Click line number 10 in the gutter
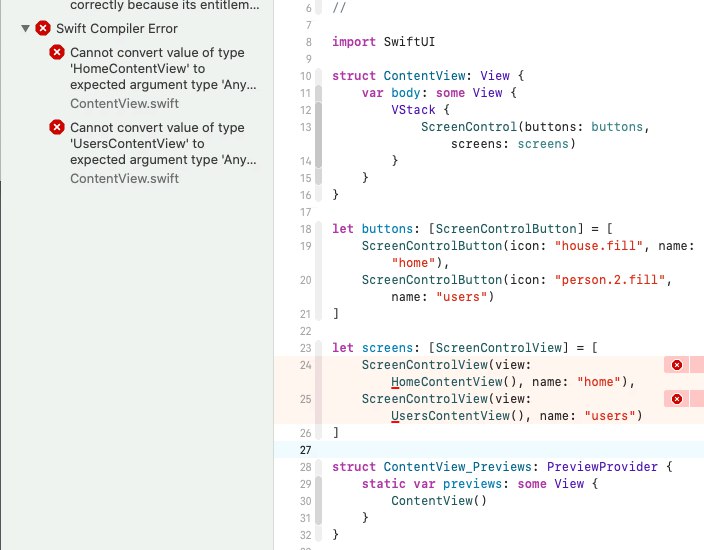 305,76
